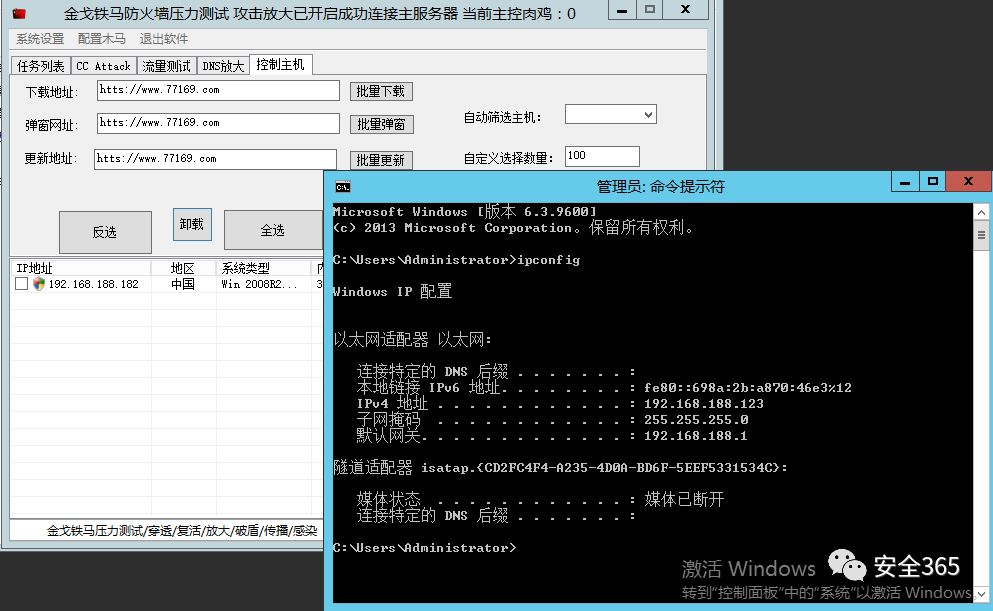This screenshot has height=611, width=993.
Task: Minimize the 金戈铁马 main window
Action: 622,9
